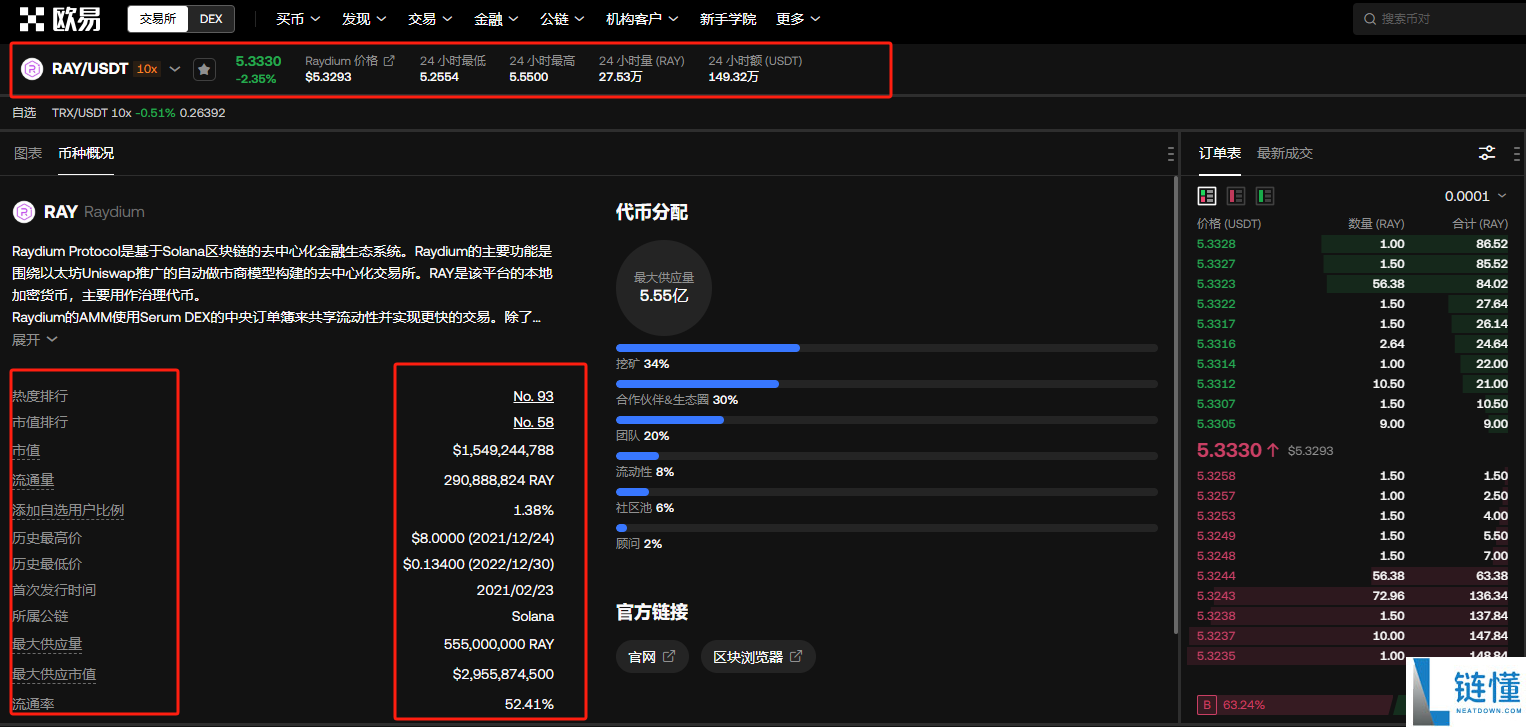
Task: Click the 最大供应量 5.55亿 circle
Action: 664,288
